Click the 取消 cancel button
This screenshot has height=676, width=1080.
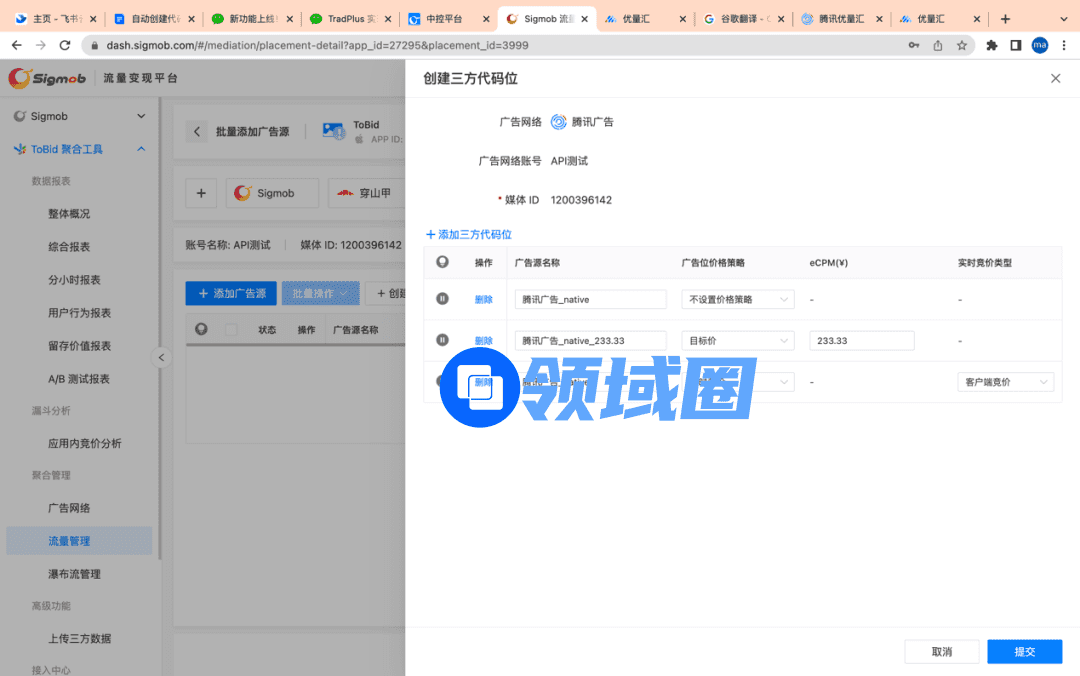(x=941, y=651)
